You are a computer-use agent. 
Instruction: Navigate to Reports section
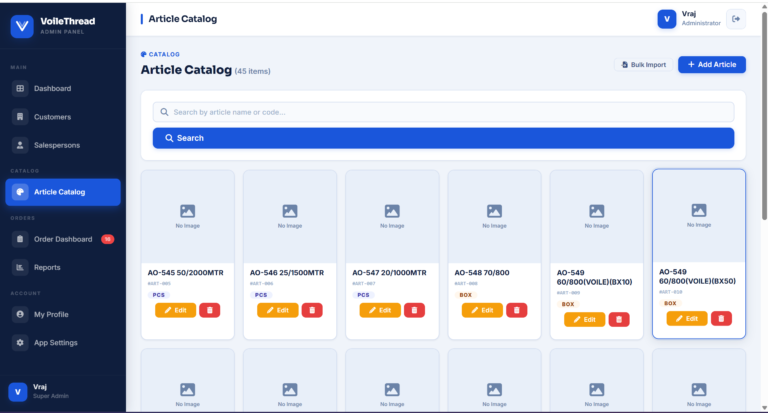[47, 267]
